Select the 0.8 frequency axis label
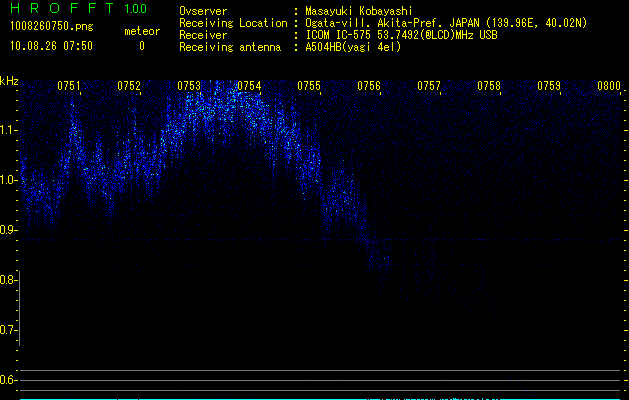The image size is (629, 400). tap(9, 280)
